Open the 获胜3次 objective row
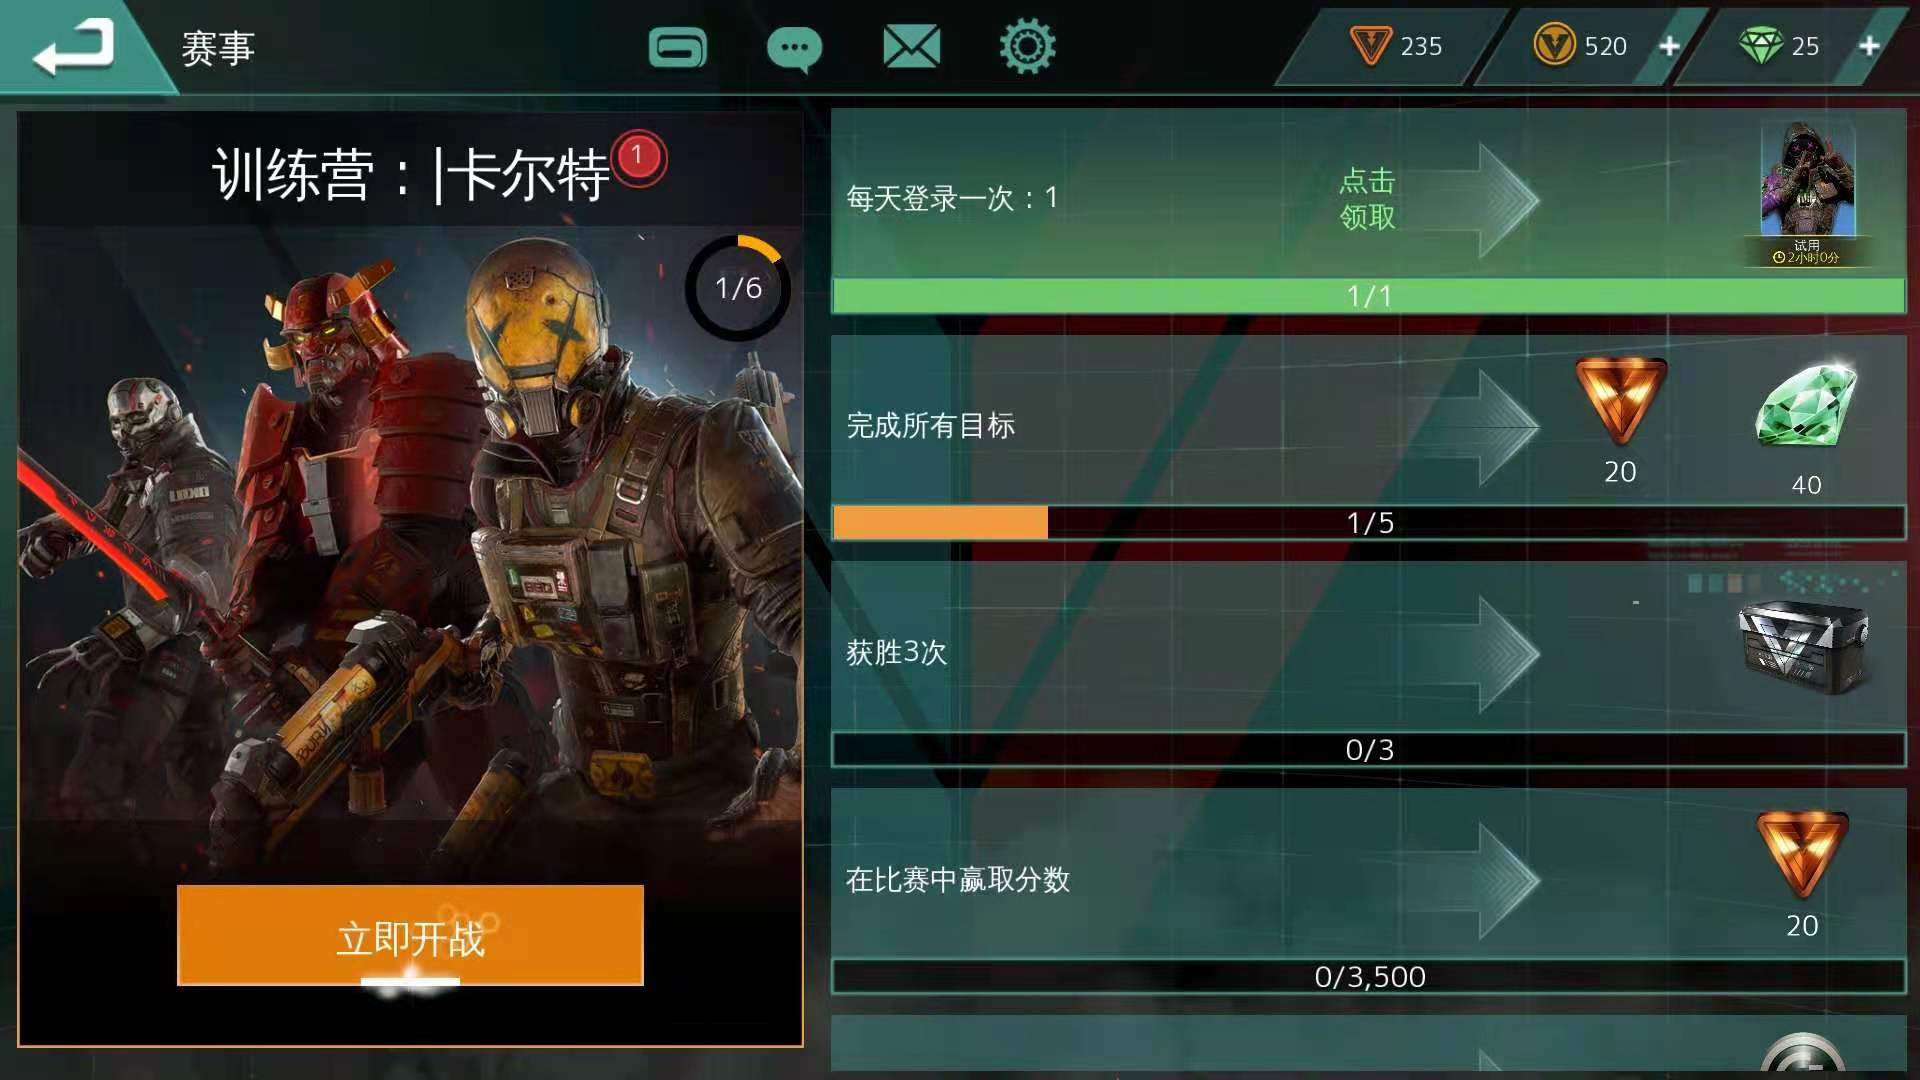The image size is (1920, 1080). [1368, 664]
